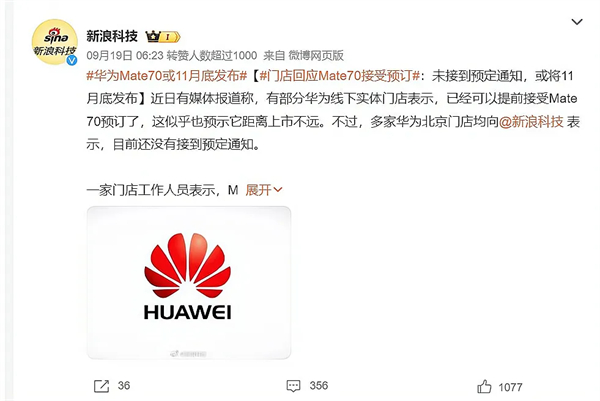The height and width of the screenshot is (401, 600).
Task: Click the @新浪科技 mention in text
Action: [x=531, y=122]
